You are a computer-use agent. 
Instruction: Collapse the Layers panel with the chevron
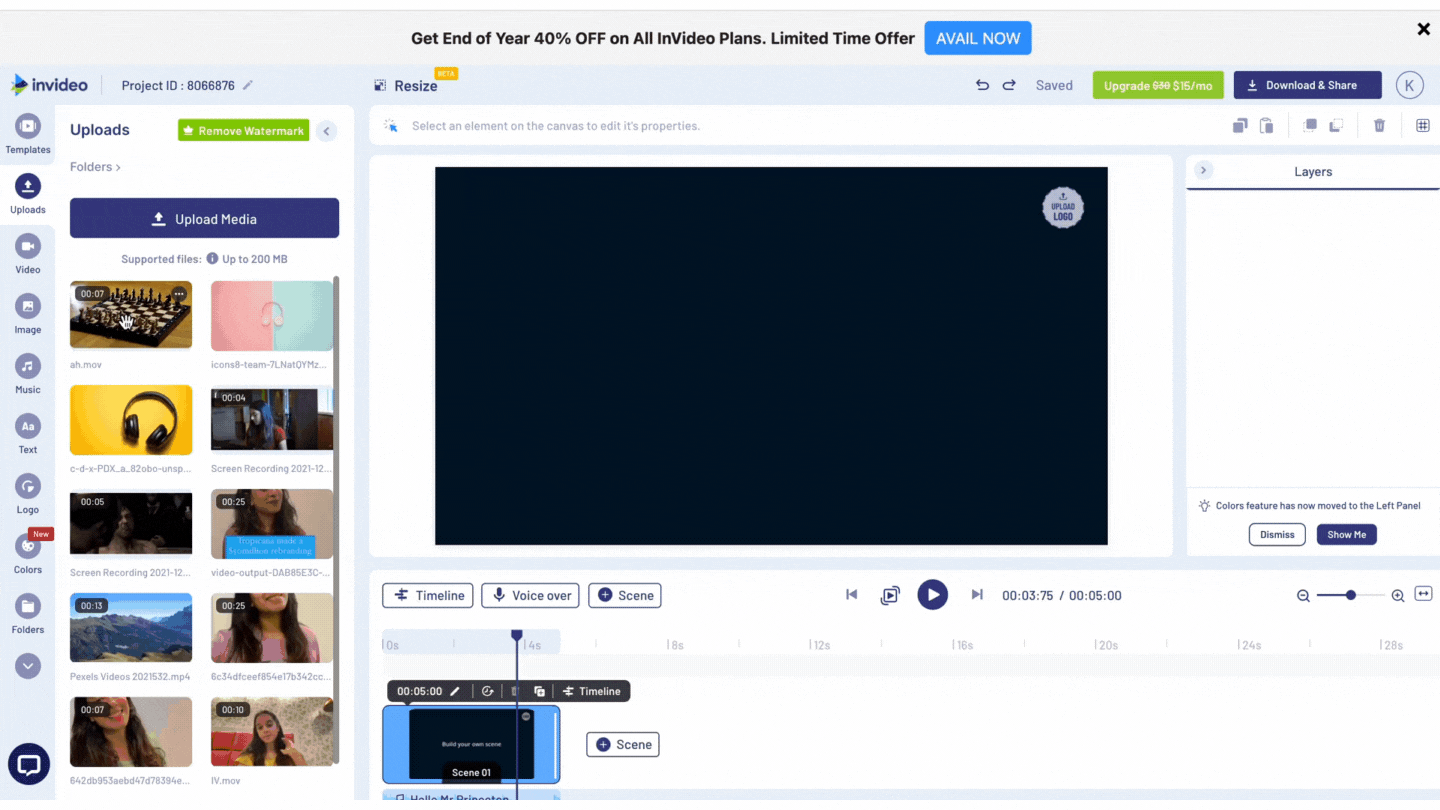[1204, 171]
